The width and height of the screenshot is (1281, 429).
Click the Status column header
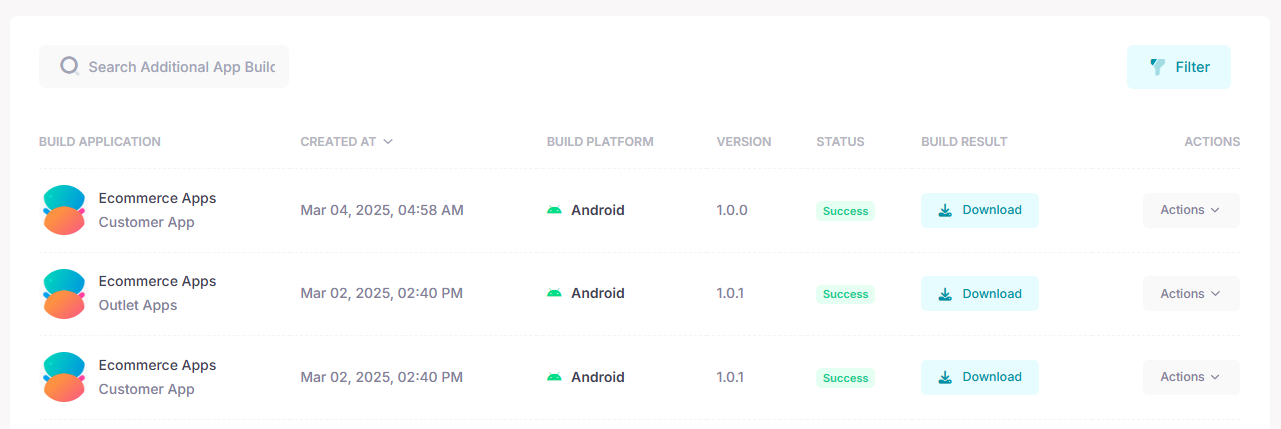coord(840,142)
